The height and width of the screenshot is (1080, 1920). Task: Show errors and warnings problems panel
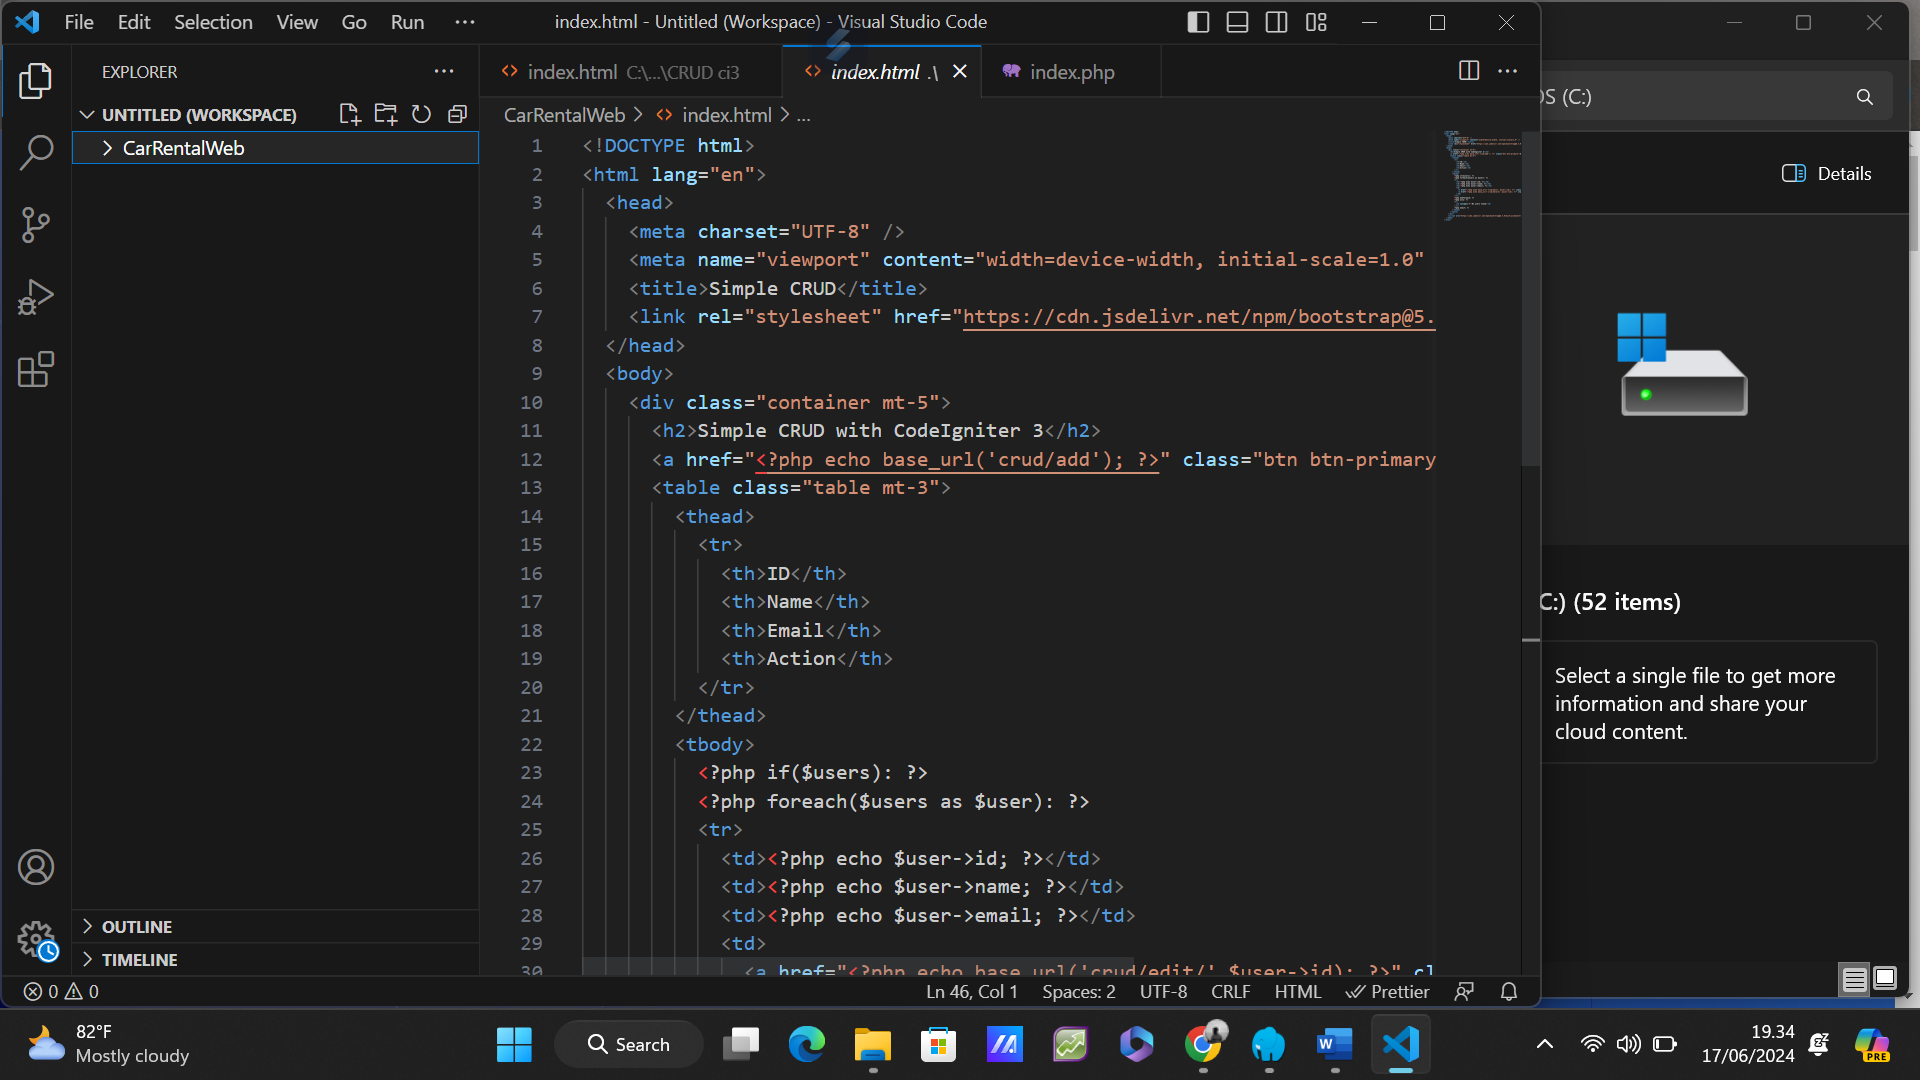62,991
